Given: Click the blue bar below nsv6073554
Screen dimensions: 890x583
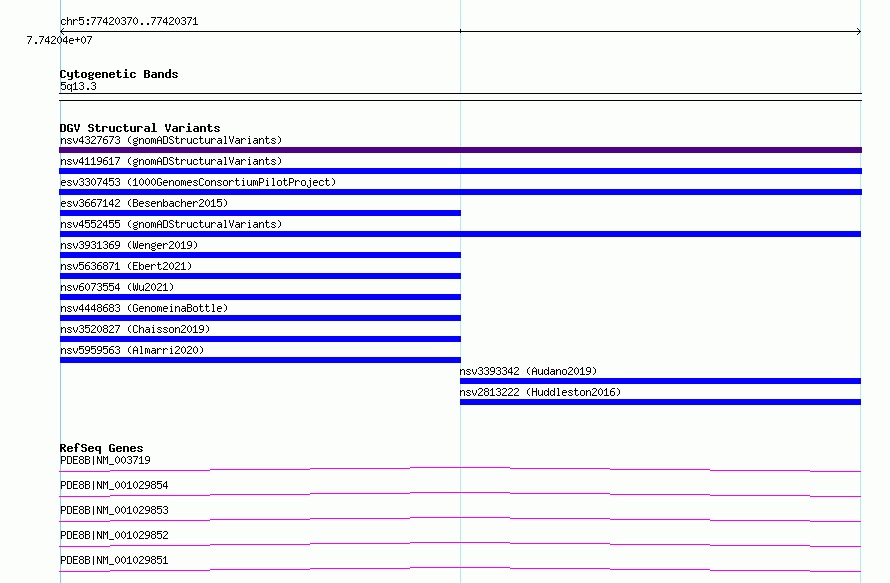Looking at the screenshot, I should (x=260, y=297).
